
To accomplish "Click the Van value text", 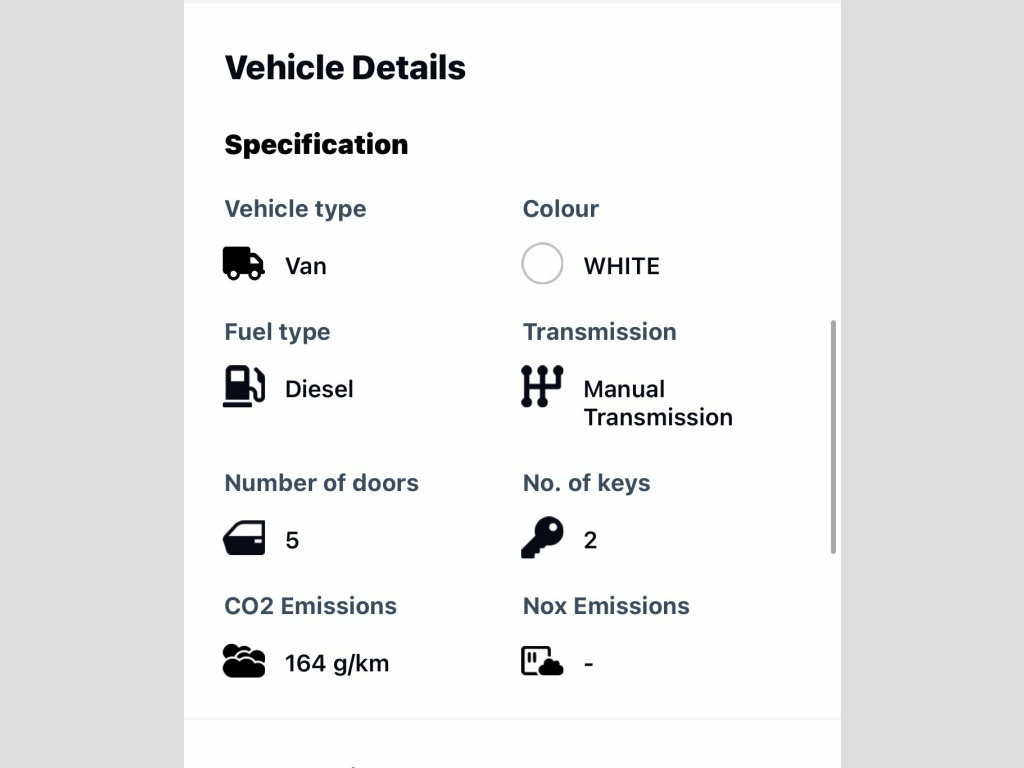I will pyautogui.click(x=306, y=266).
